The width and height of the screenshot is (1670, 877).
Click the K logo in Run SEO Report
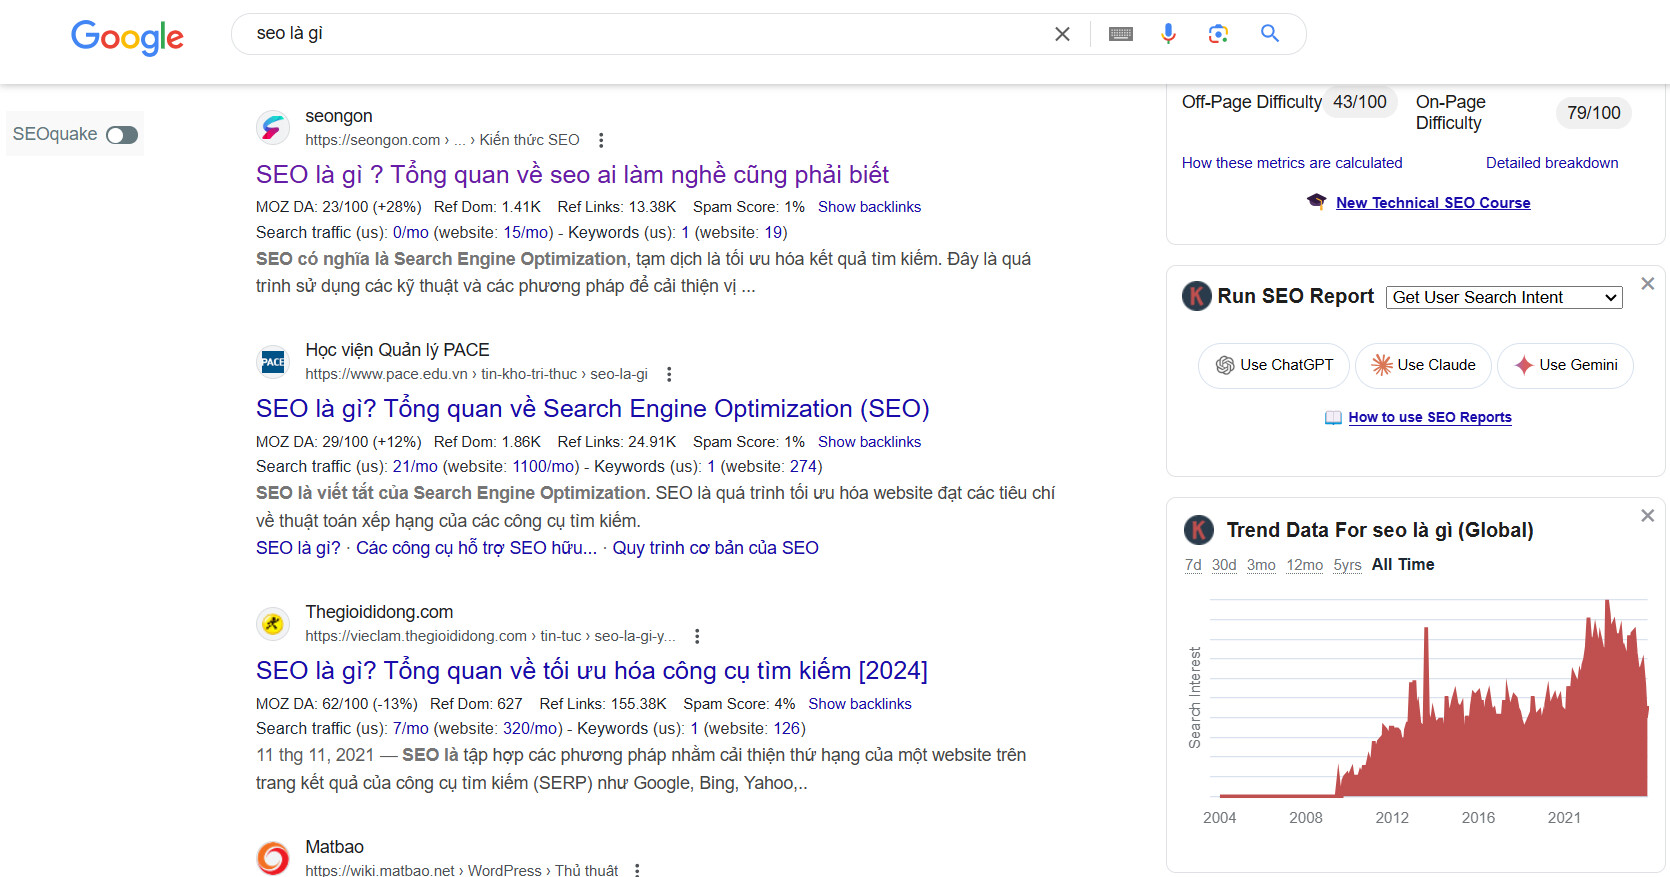tap(1197, 296)
